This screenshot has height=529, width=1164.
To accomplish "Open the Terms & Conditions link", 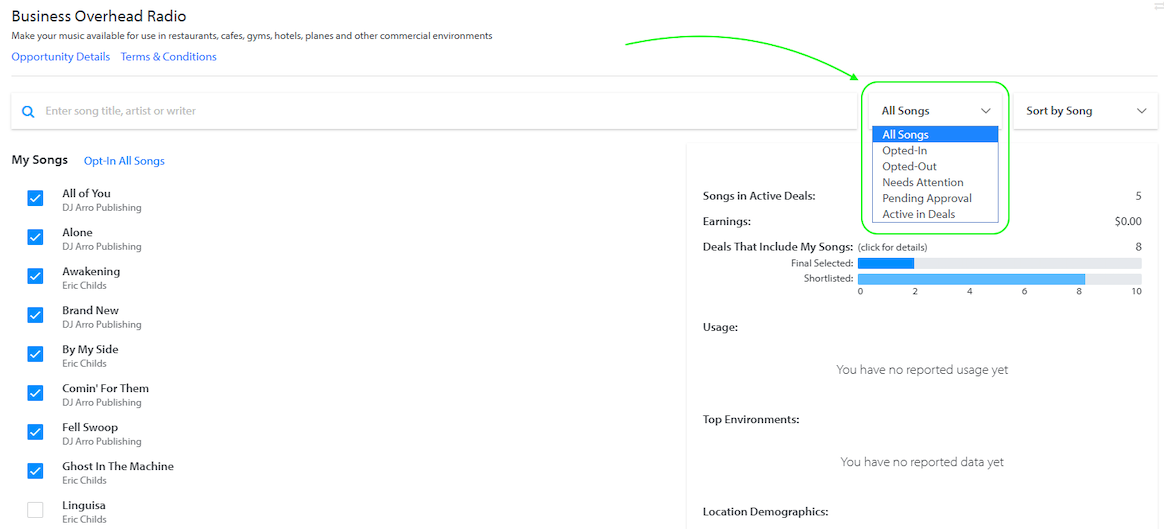I will pos(169,56).
